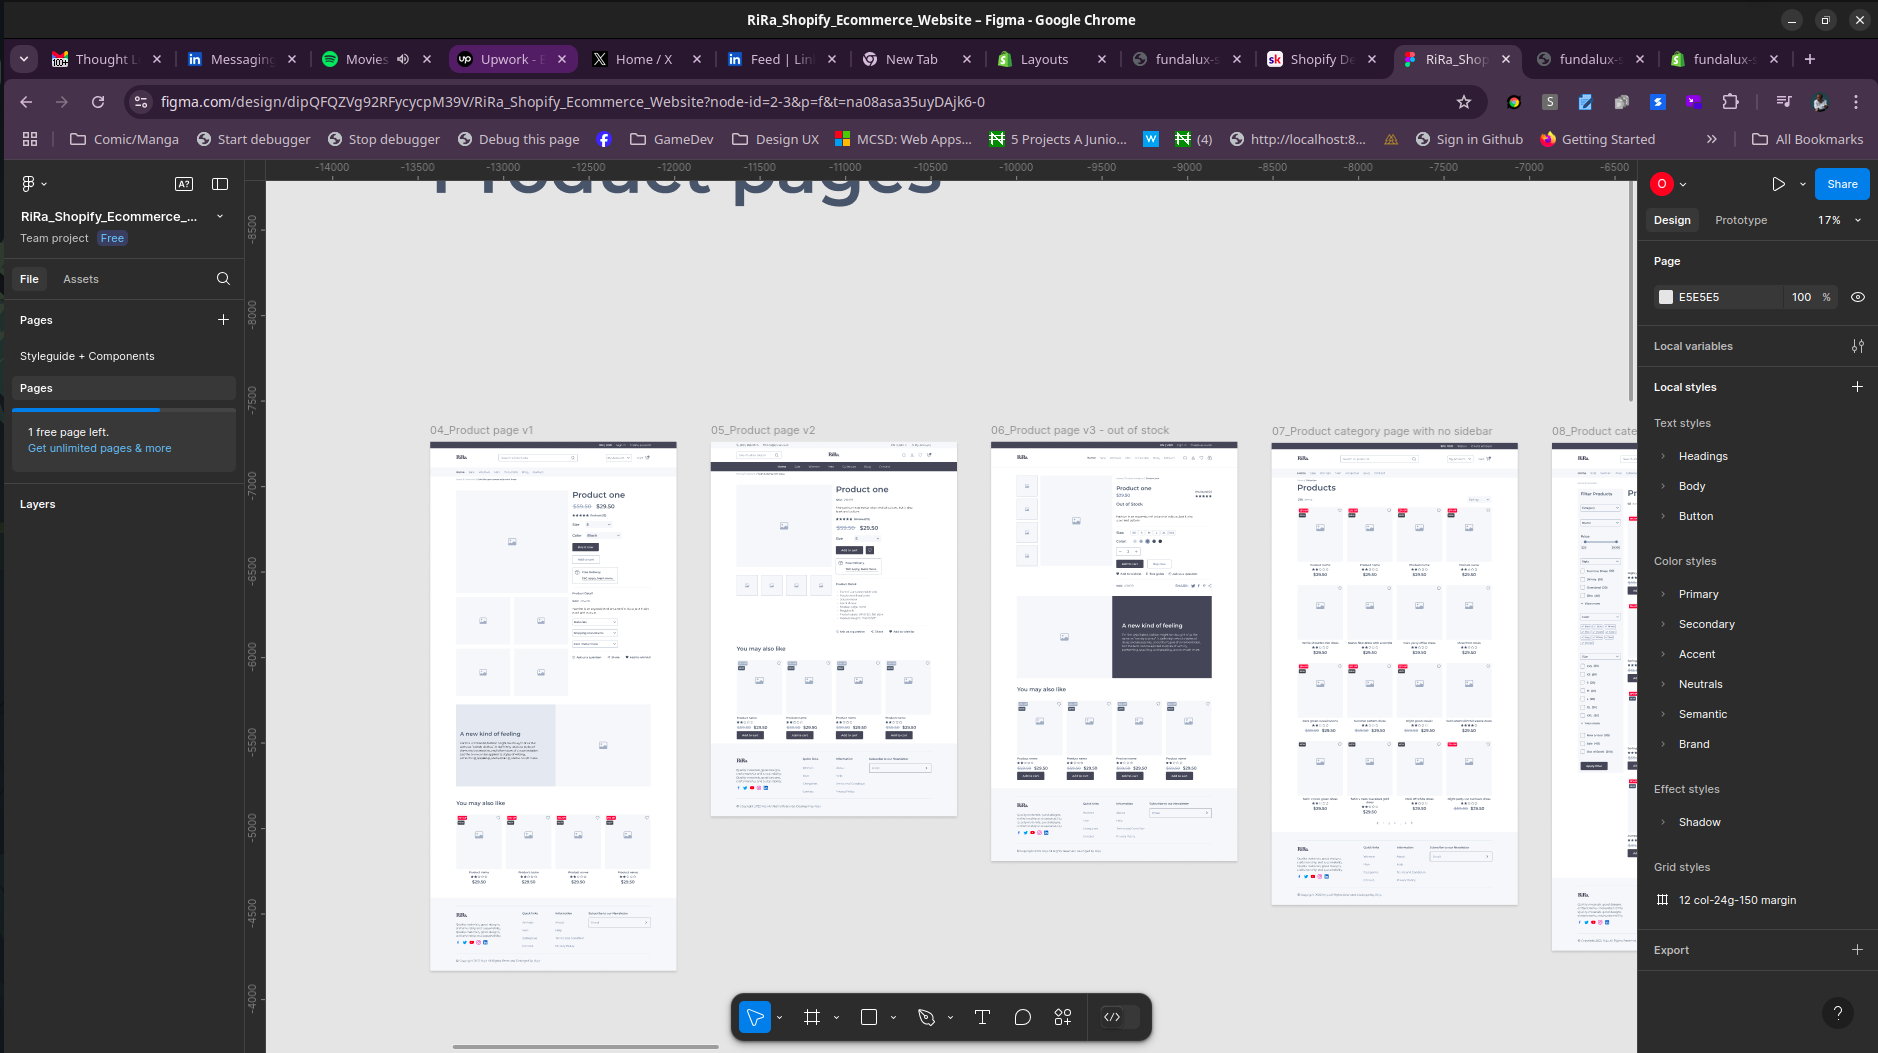Reload the page in Chrome
This screenshot has height=1053, width=1878.
click(98, 102)
